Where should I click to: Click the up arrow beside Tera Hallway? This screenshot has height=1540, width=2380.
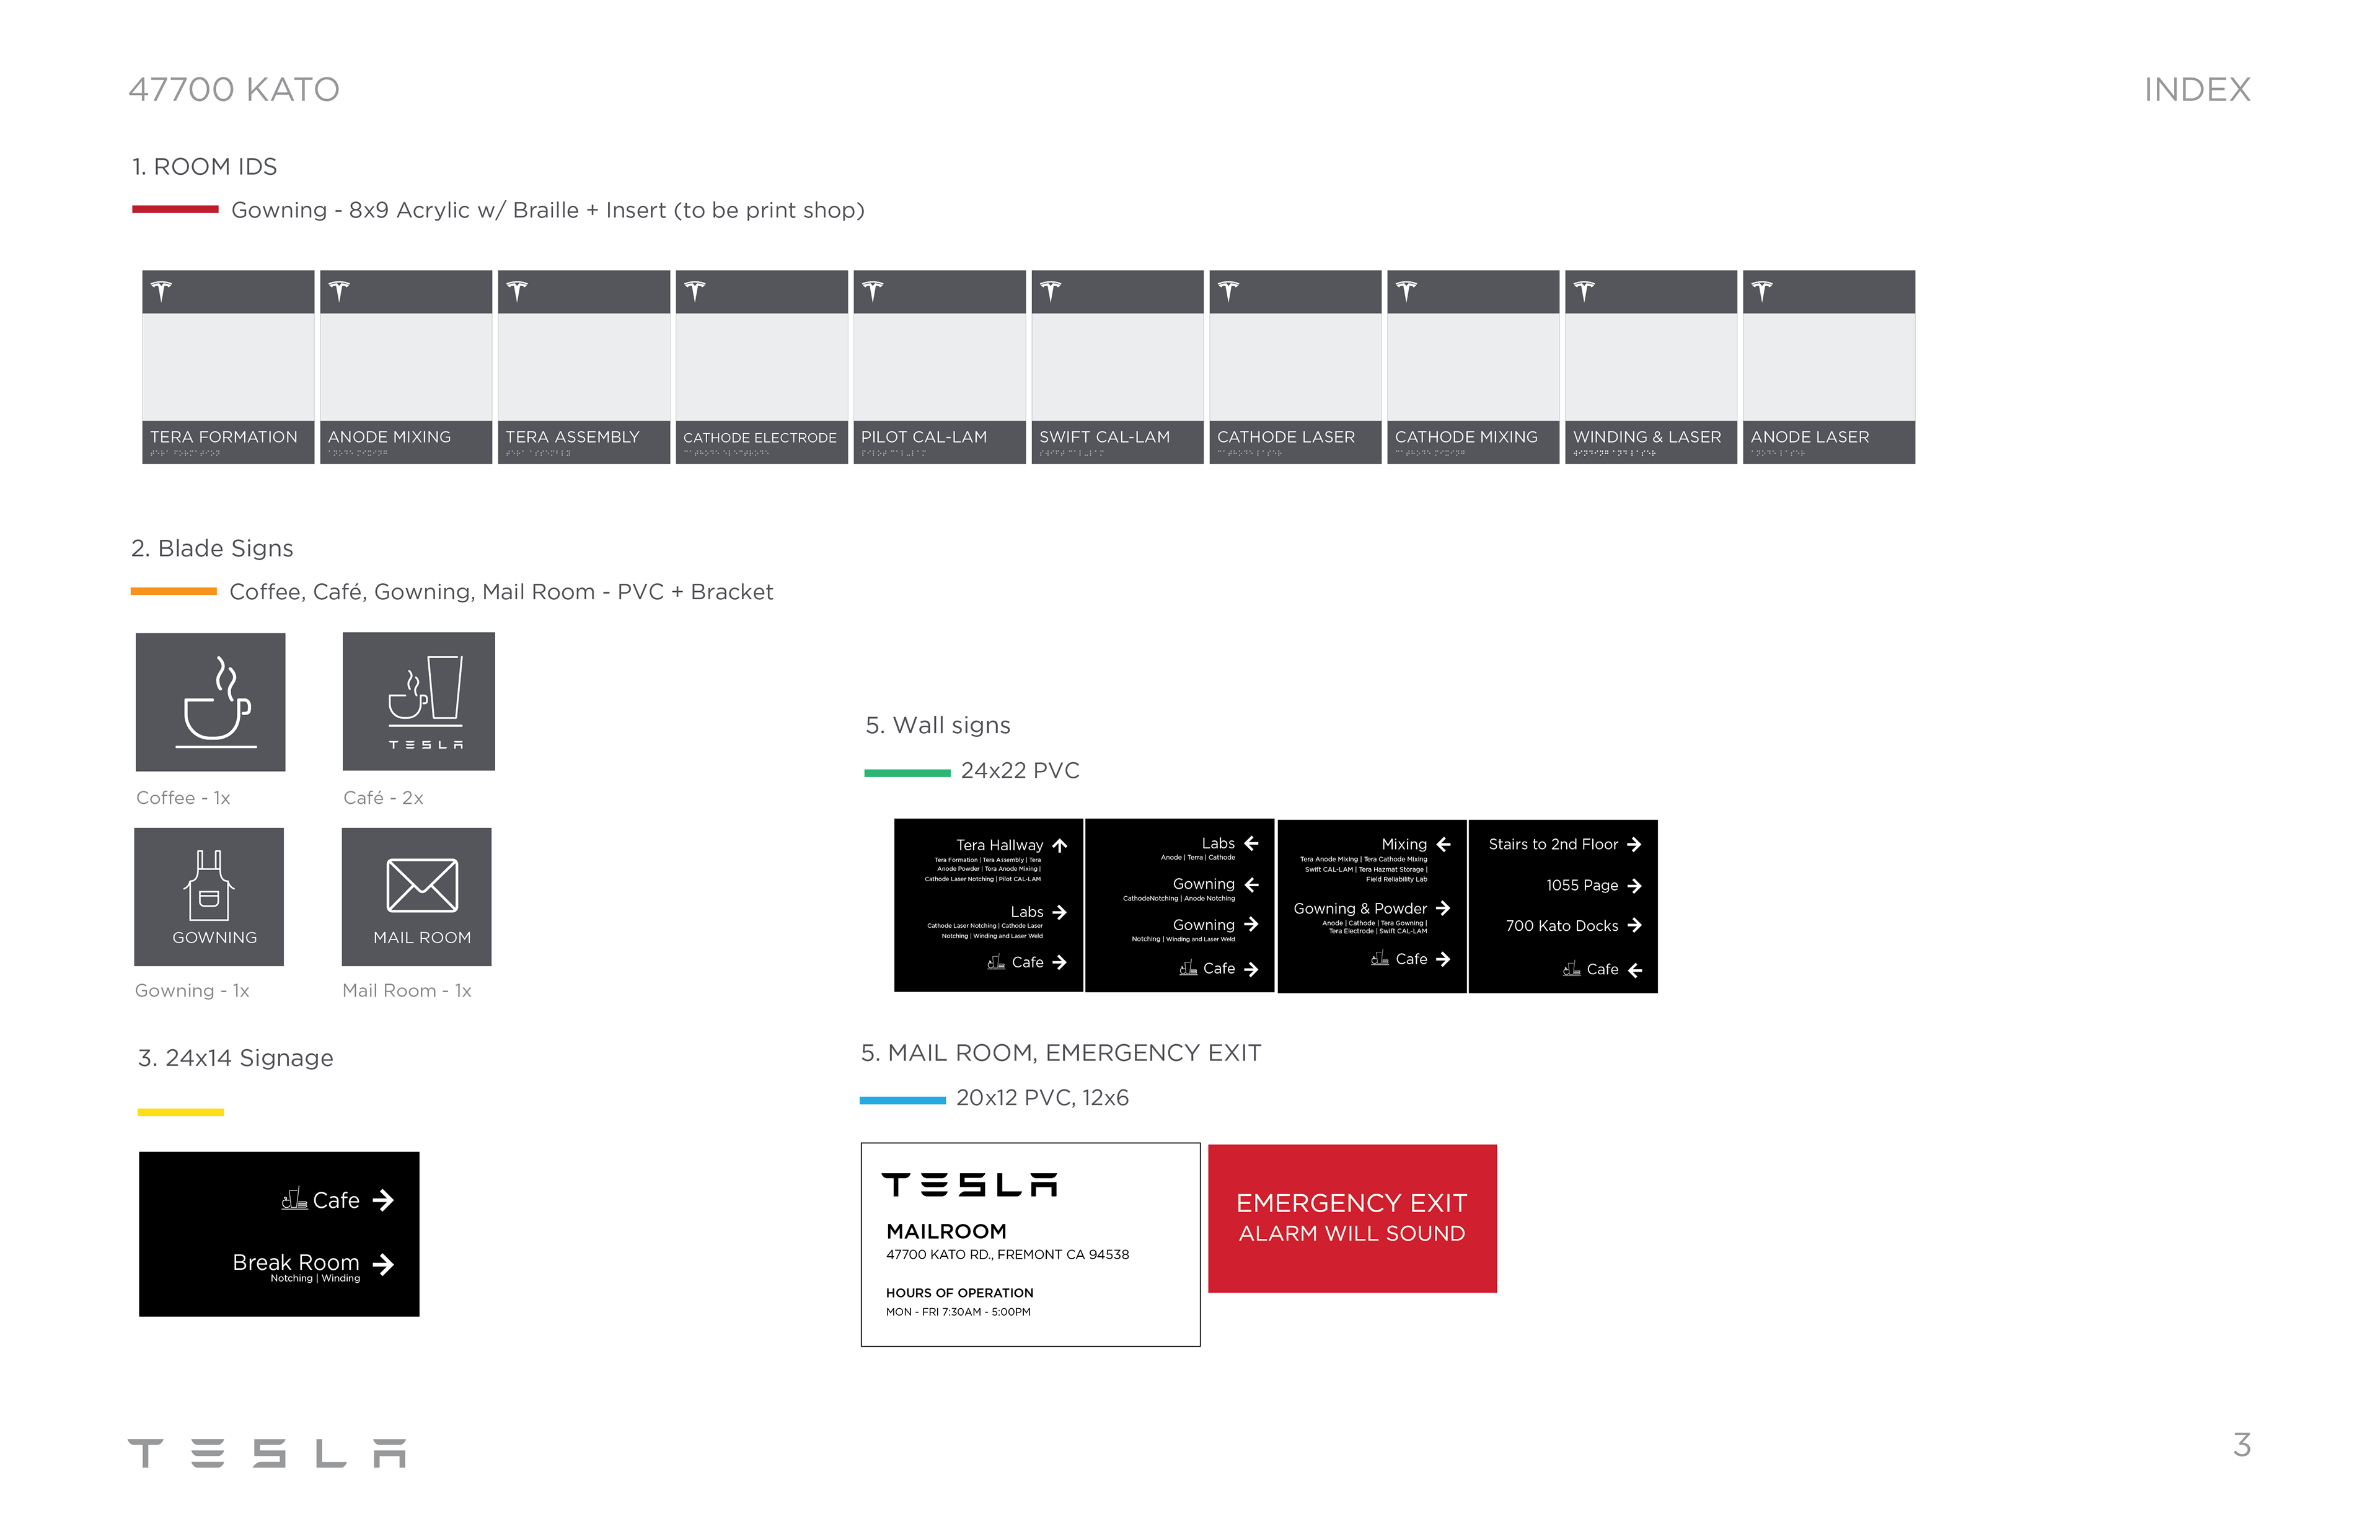click(x=1060, y=845)
